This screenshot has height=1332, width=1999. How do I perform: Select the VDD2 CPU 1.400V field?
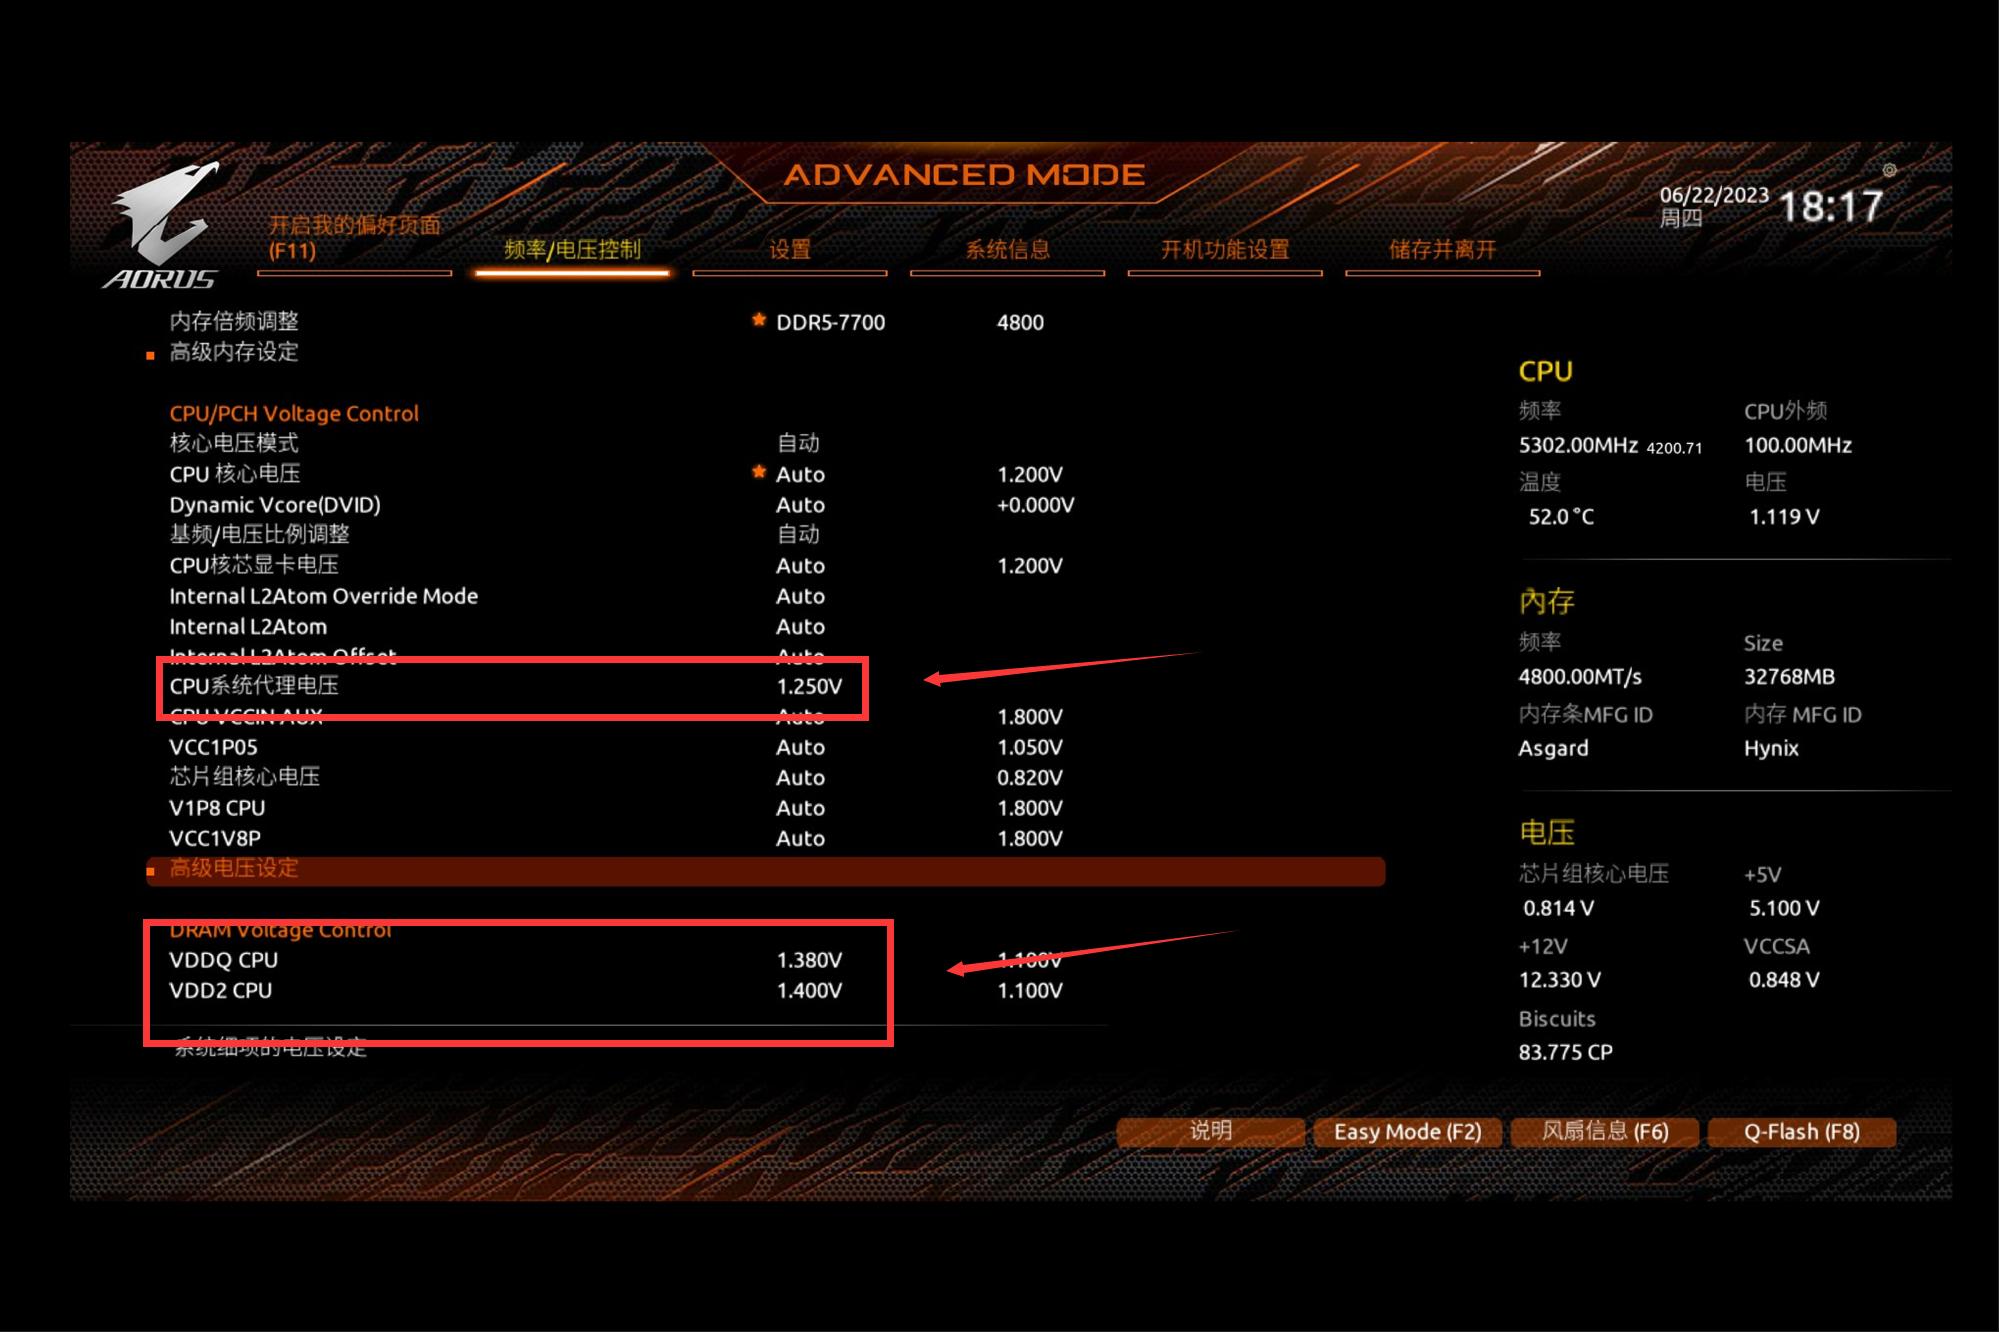[809, 991]
